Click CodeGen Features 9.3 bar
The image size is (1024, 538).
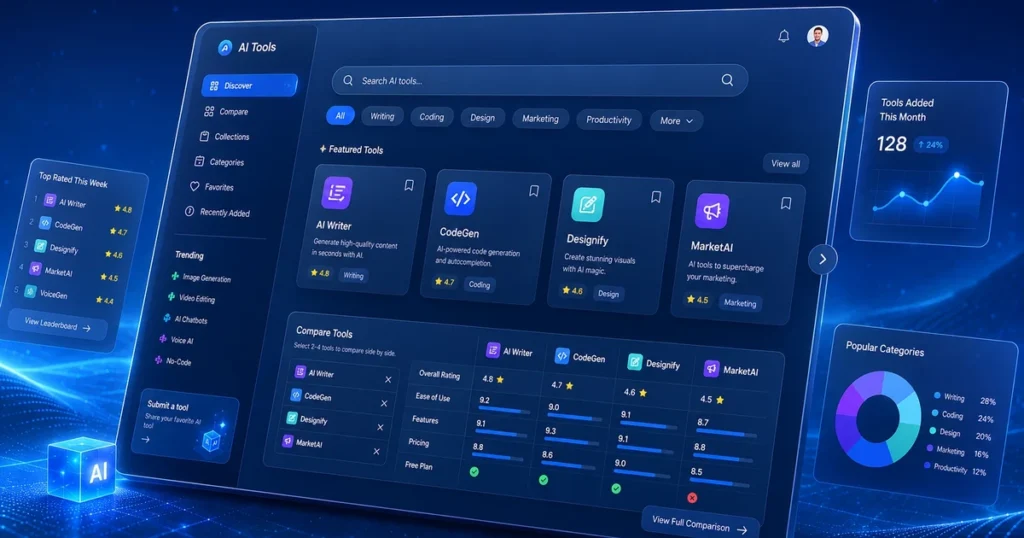[x=570, y=442]
